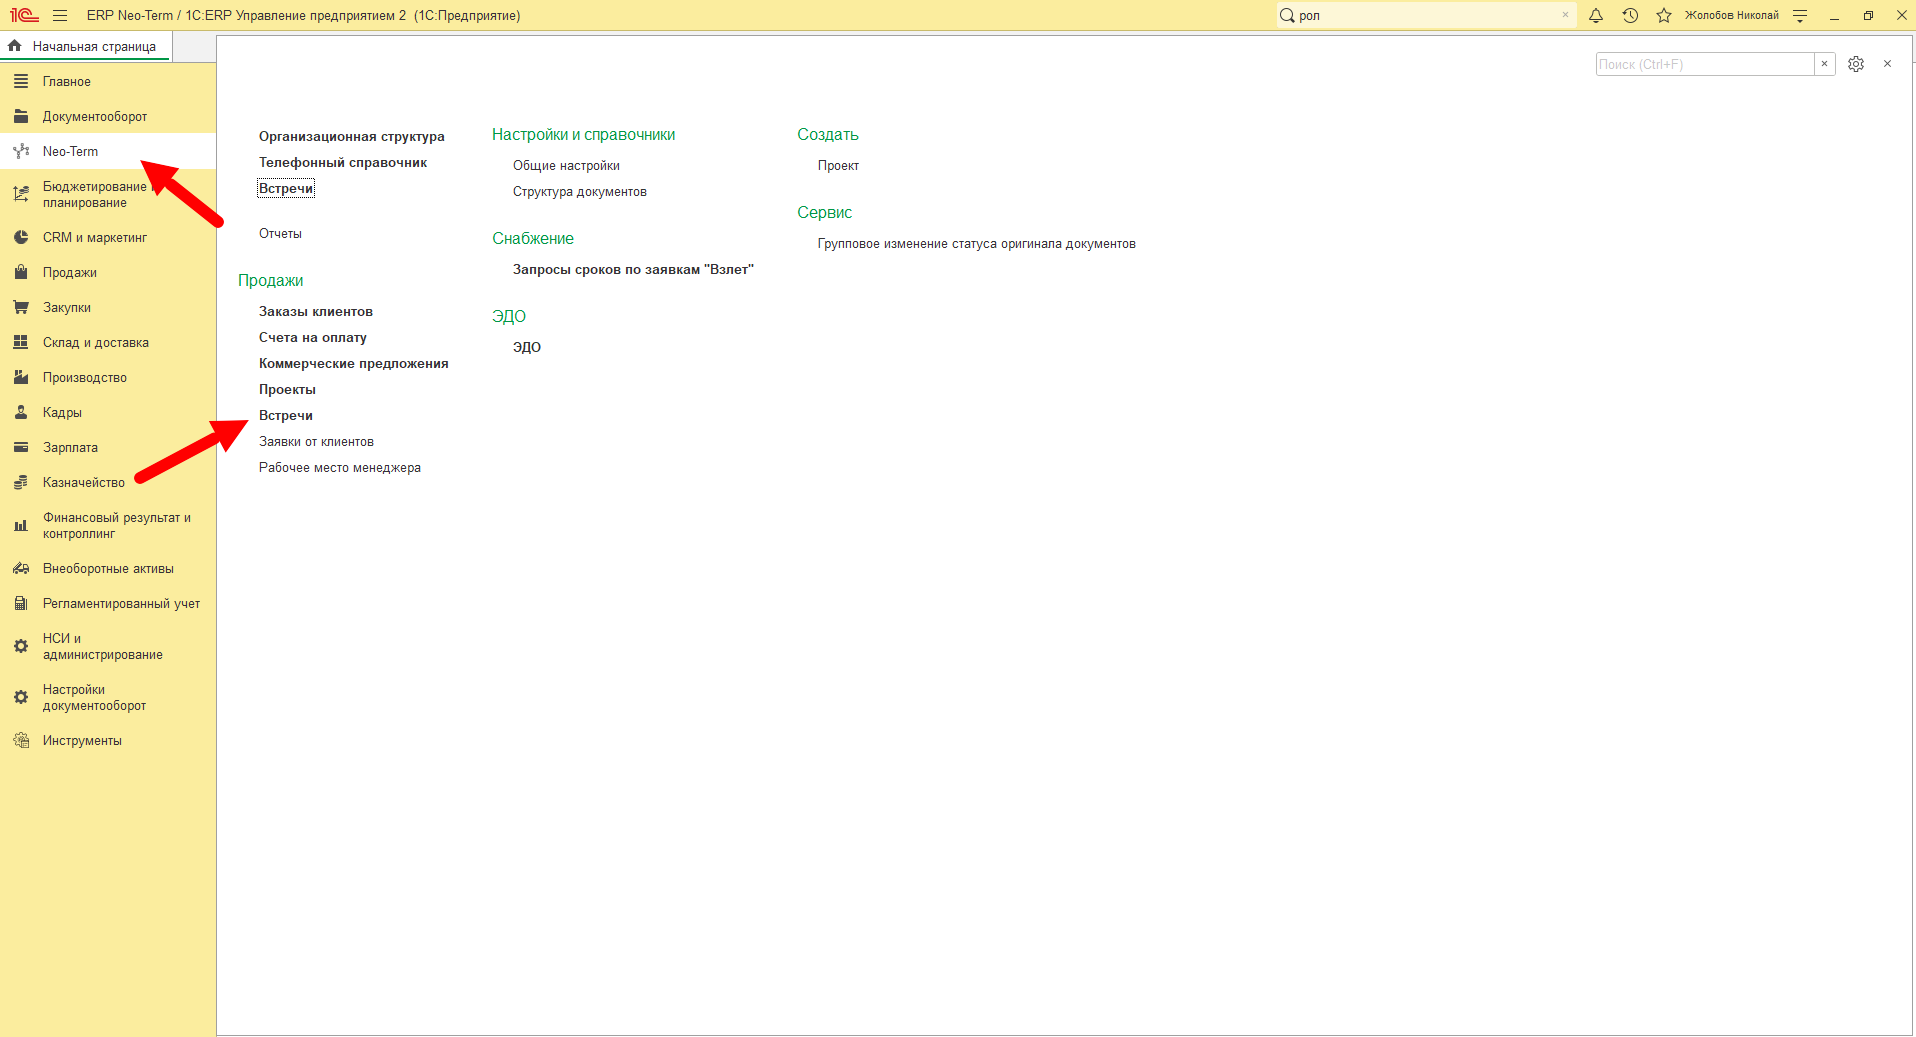This screenshot has width=1916, height=1037.
Task: Open the history clock icon
Action: point(1630,15)
